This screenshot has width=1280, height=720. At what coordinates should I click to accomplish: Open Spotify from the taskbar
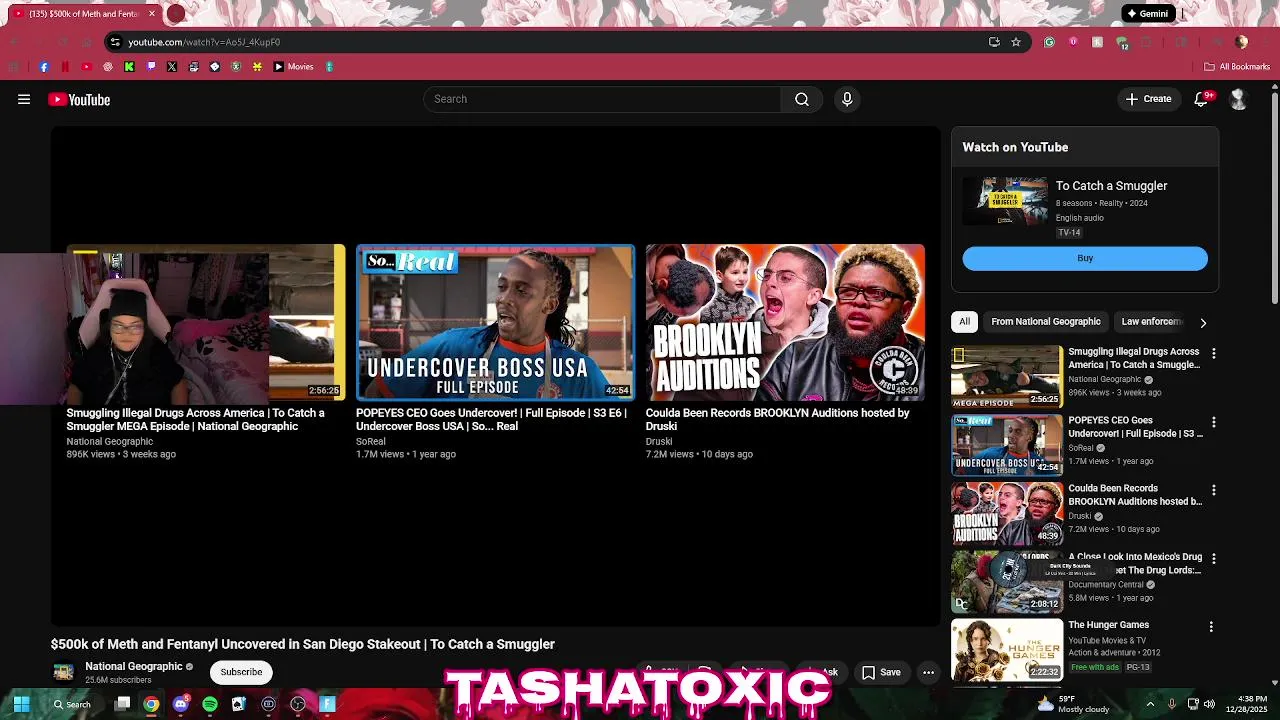(209, 704)
